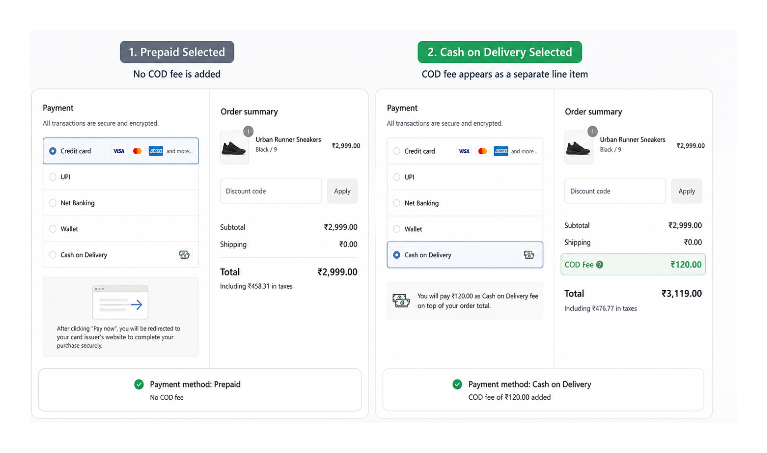767x453 pixels.
Task: Click 'and more...' text in COD credit card row
Action: pyautogui.click(x=524, y=151)
